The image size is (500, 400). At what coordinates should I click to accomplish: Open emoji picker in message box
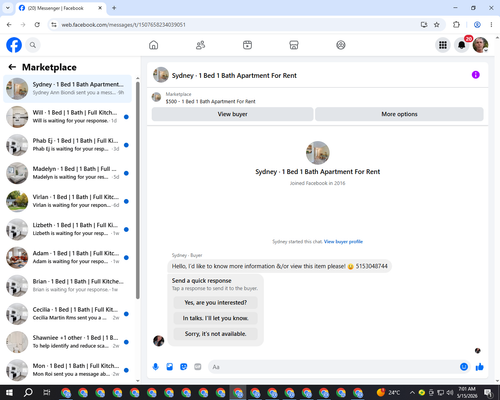464,367
